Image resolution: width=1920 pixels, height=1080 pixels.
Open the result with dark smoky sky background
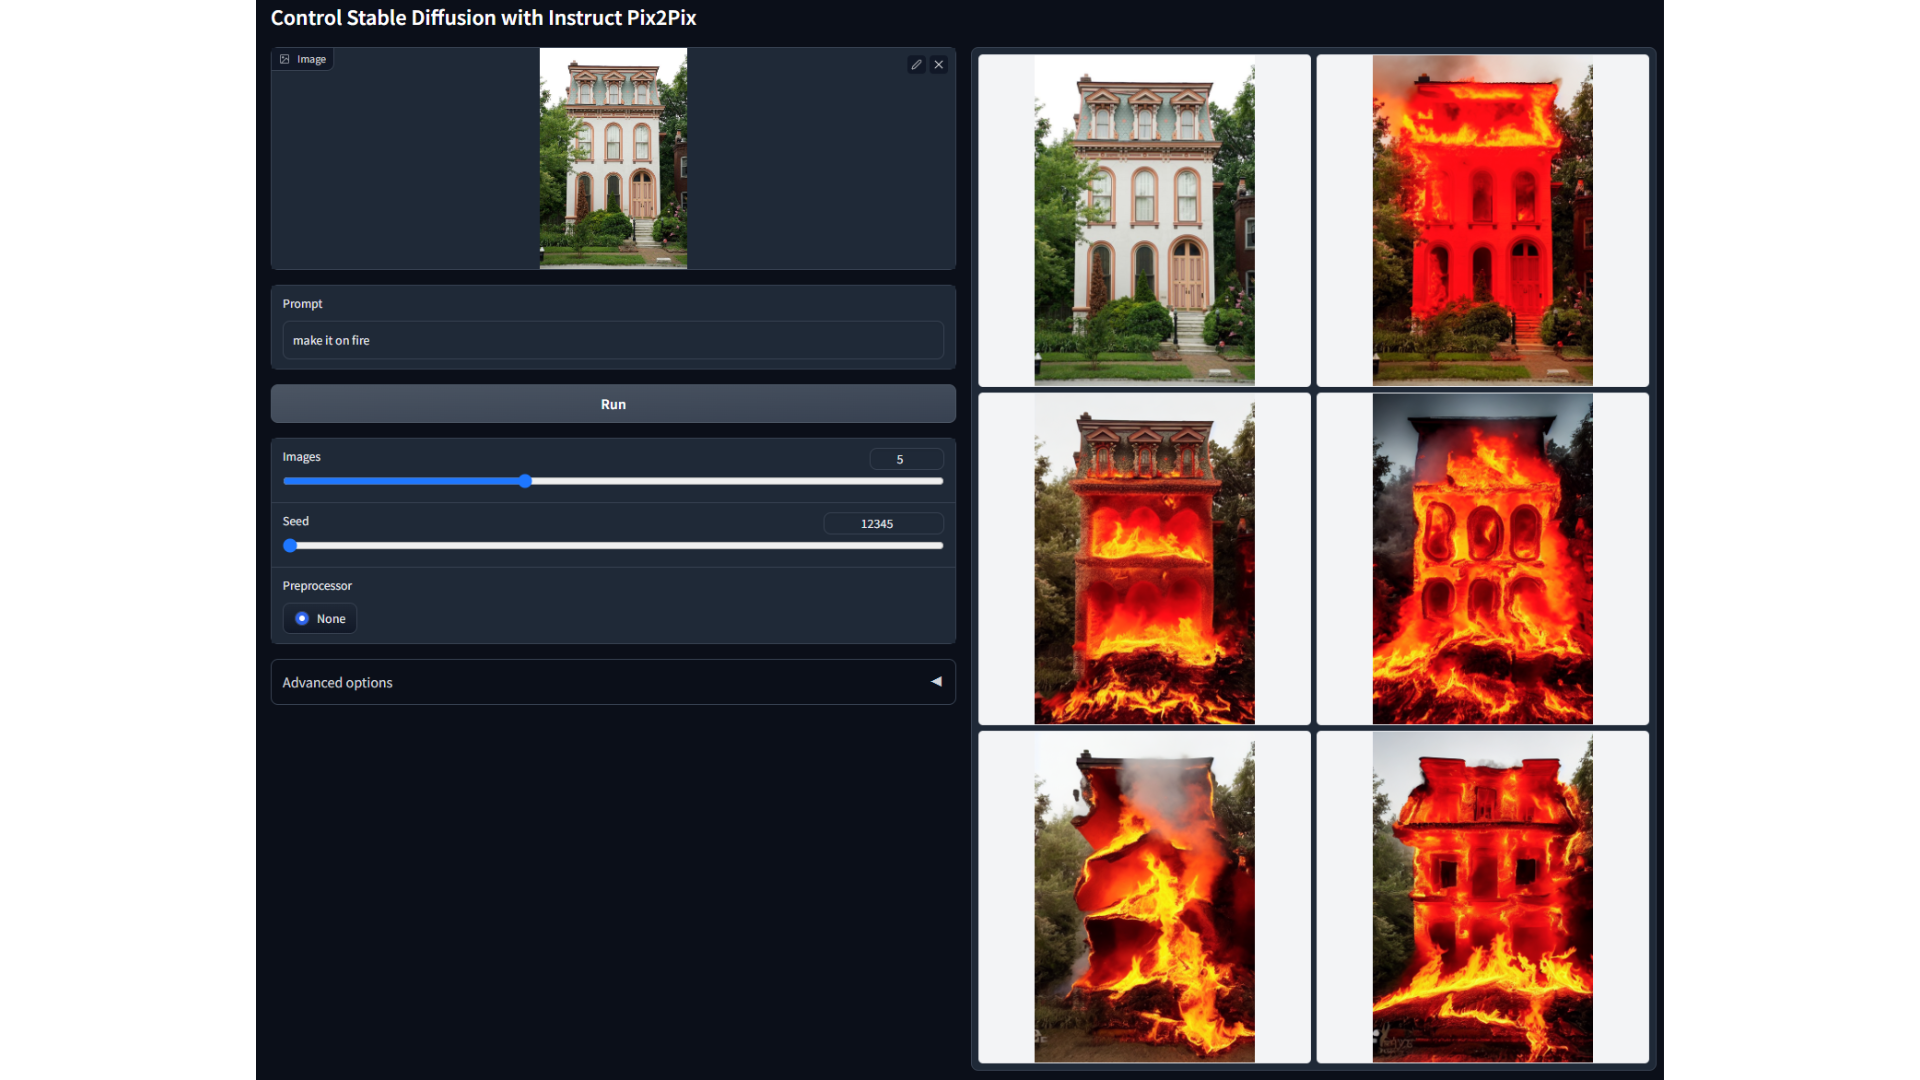tap(1482, 558)
